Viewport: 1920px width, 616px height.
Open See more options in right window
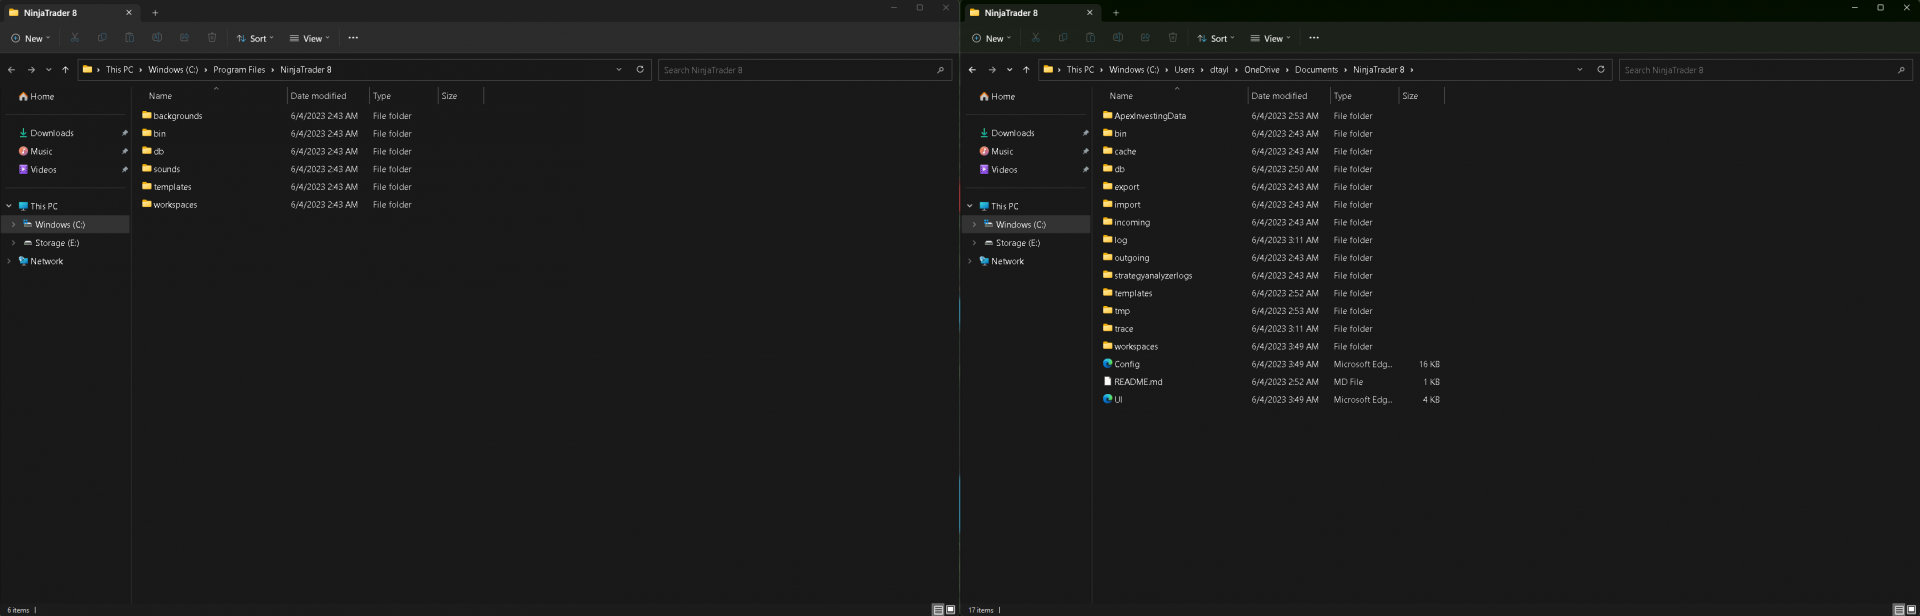click(x=1314, y=38)
